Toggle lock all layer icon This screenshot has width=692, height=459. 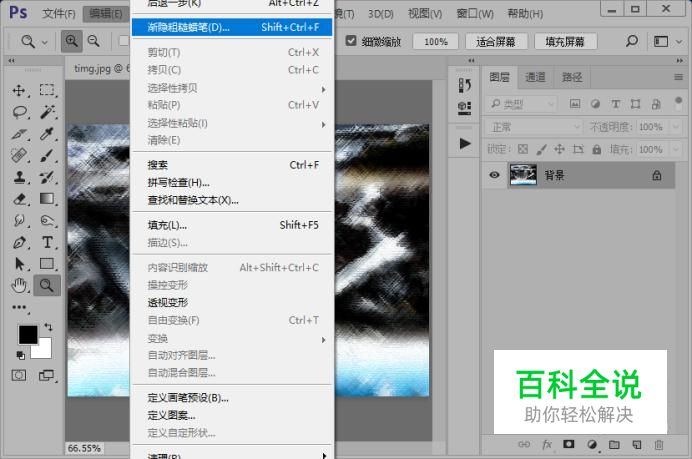click(x=597, y=149)
